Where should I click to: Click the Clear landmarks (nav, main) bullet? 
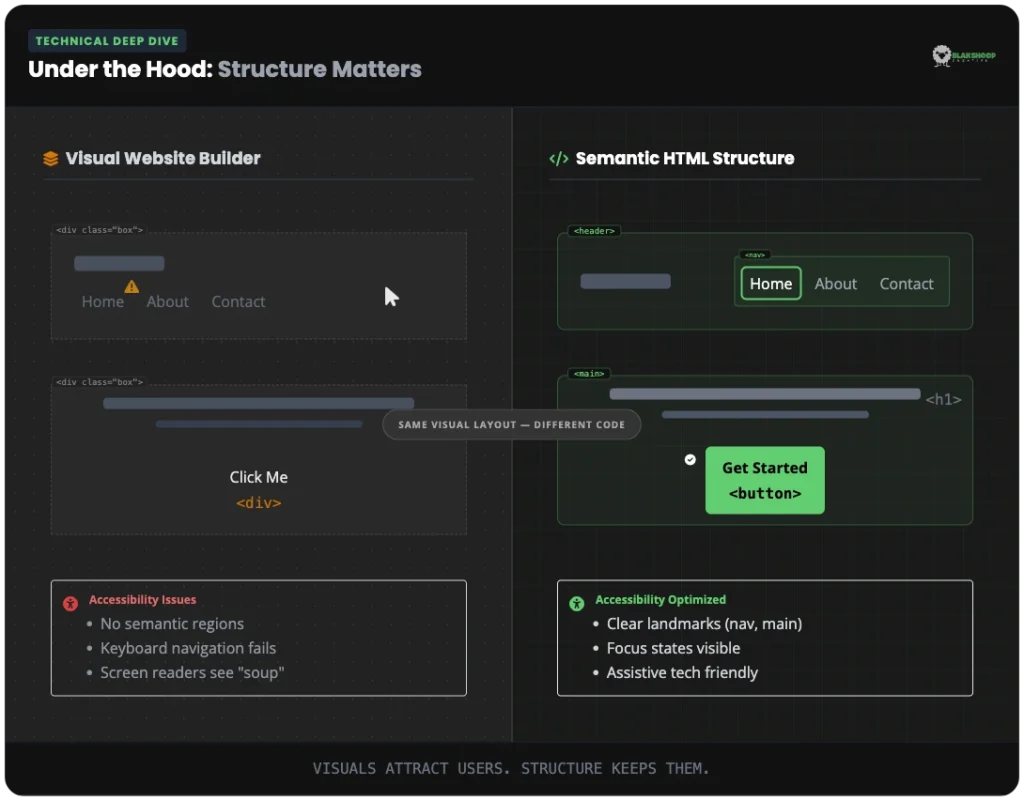point(704,624)
